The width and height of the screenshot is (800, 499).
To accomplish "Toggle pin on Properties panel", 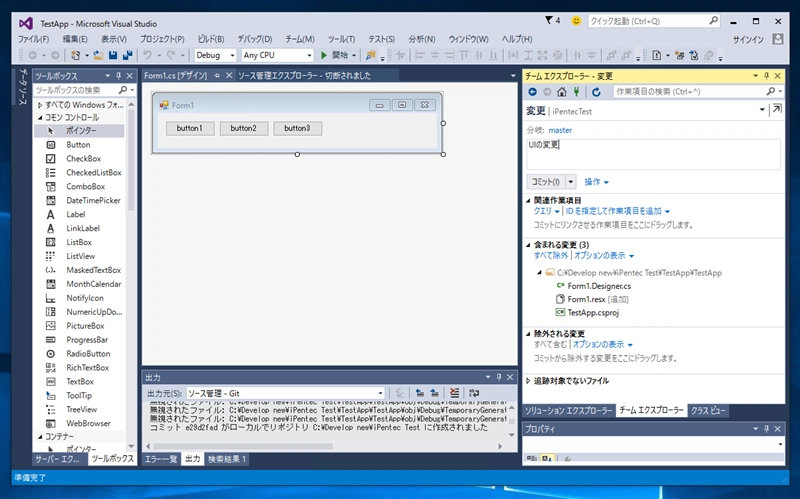I will point(766,429).
